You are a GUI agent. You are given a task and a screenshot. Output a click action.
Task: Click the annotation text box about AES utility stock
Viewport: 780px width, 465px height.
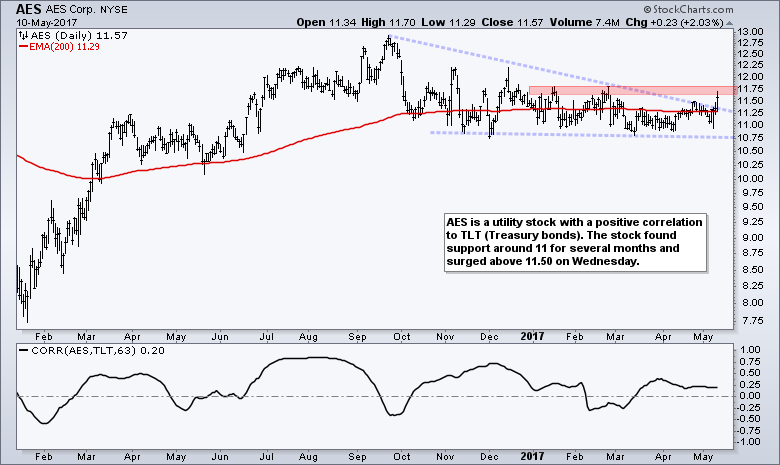(x=576, y=243)
